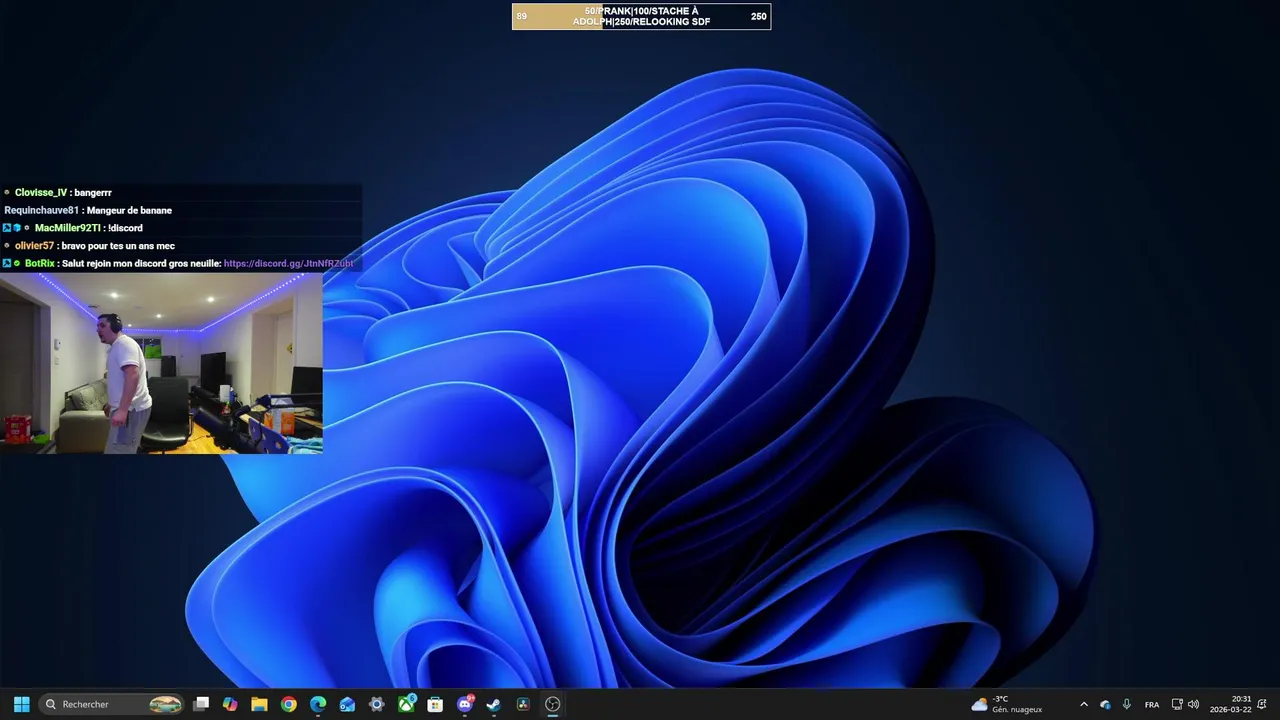Click the username Requinchauve81 in chat
This screenshot has height=720, width=1280.
coord(41,211)
